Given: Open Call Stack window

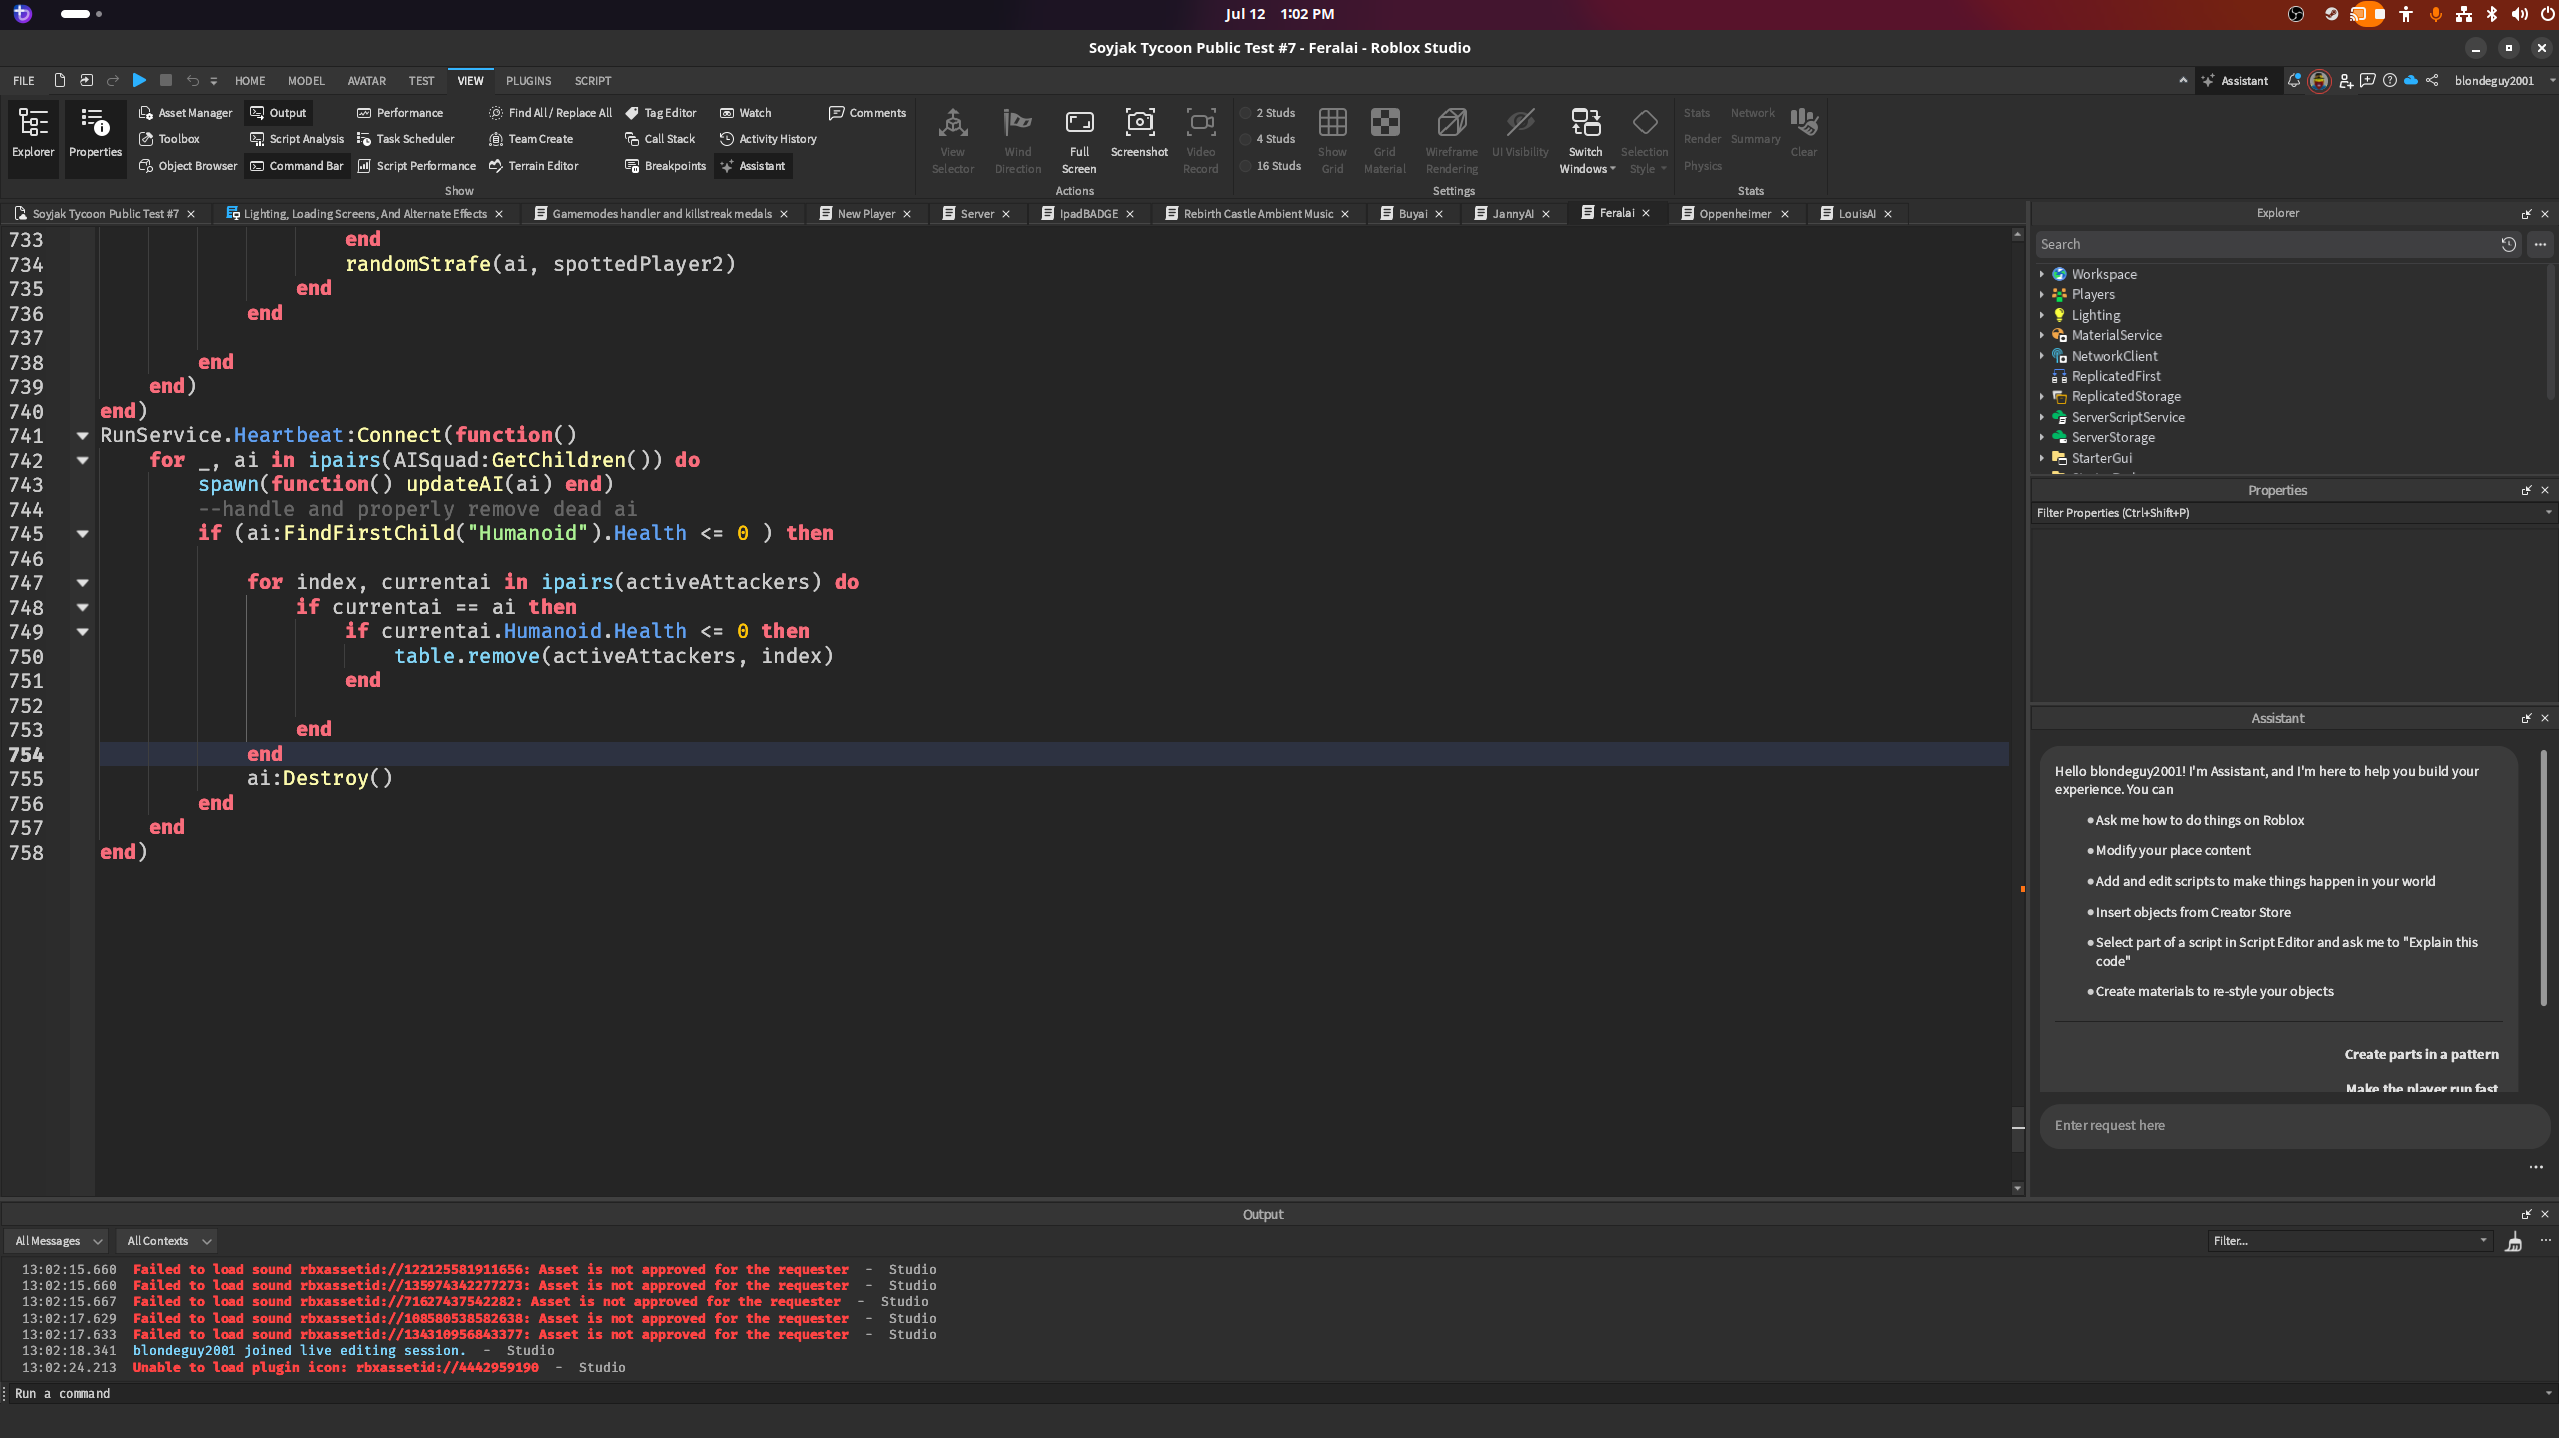Looking at the screenshot, I should click(x=660, y=139).
